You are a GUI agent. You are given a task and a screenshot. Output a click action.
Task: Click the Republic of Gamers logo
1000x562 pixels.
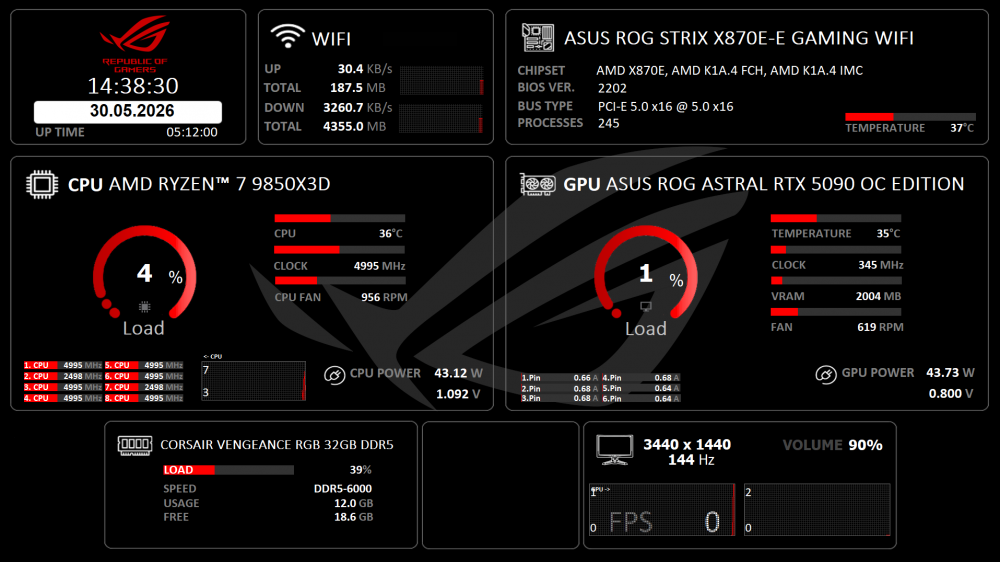[x=135, y=43]
